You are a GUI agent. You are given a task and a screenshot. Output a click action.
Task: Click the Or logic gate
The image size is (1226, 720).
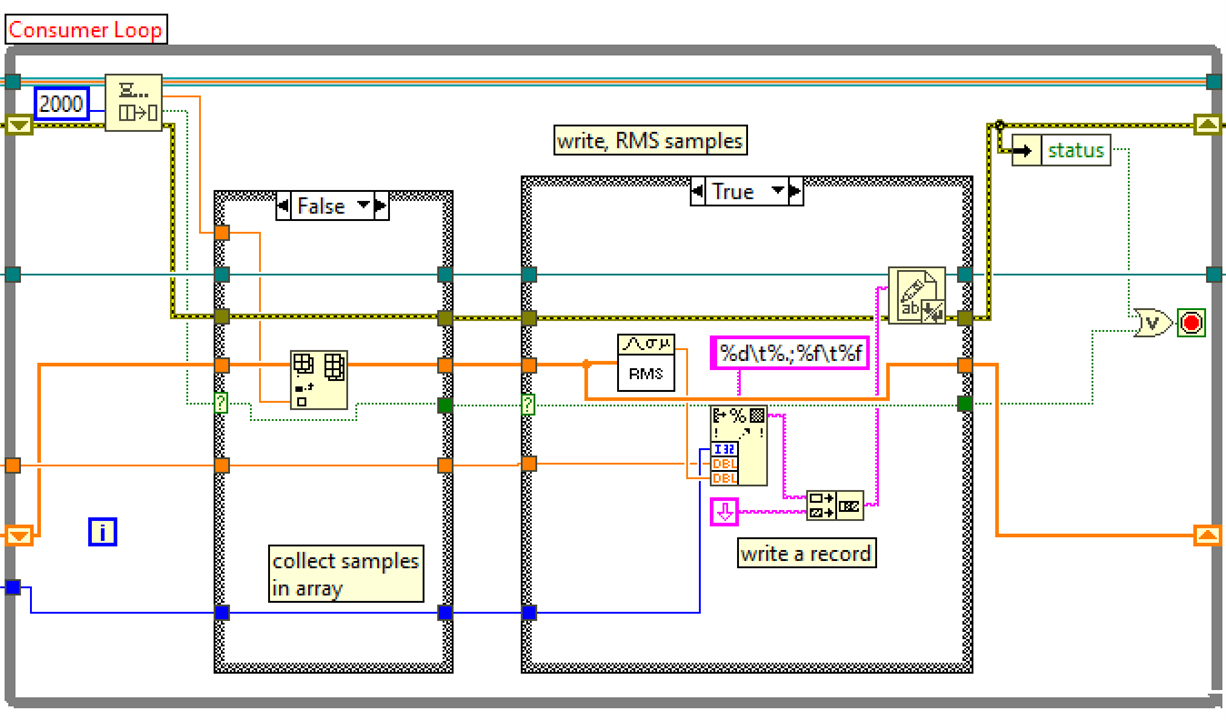coord(1151,323)
